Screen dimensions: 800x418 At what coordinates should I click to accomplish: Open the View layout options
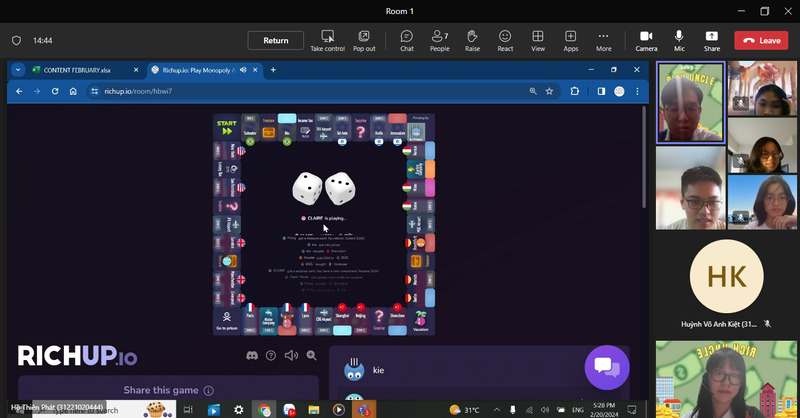(538, 41)
